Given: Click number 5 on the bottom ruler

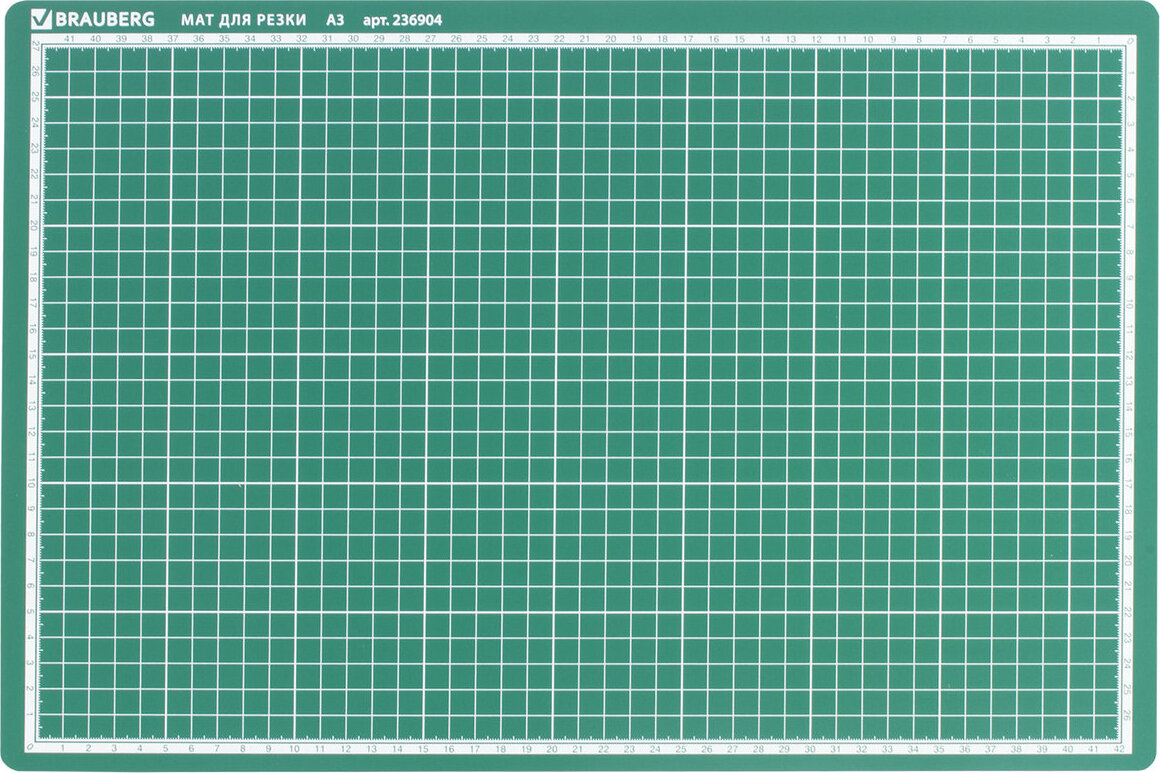Looking at the screenshot, I should (165, 748).
